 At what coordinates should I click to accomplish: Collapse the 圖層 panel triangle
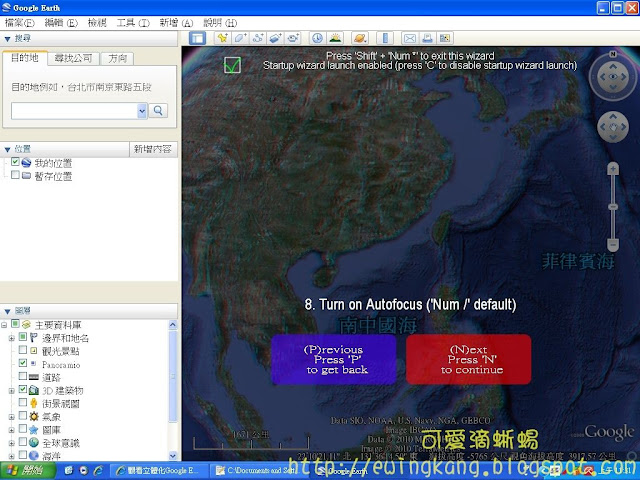pos(7,311)
